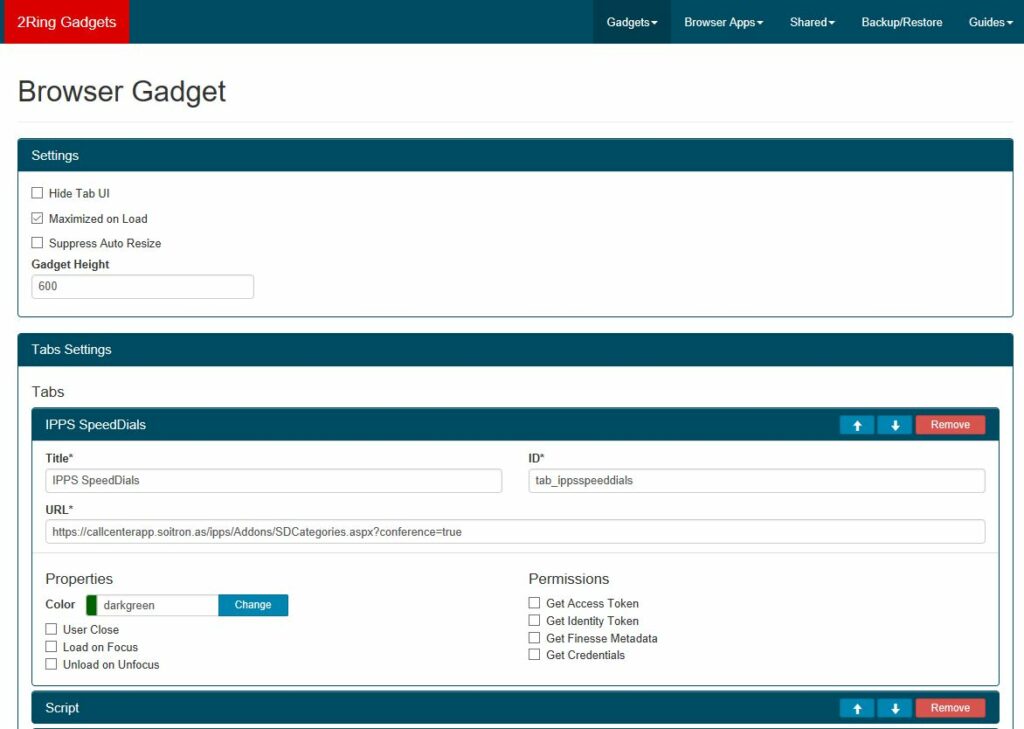Open the Gadgets menu dropdown
Image resolution: width=1024 pixels, height=729 pixels.
631,21
